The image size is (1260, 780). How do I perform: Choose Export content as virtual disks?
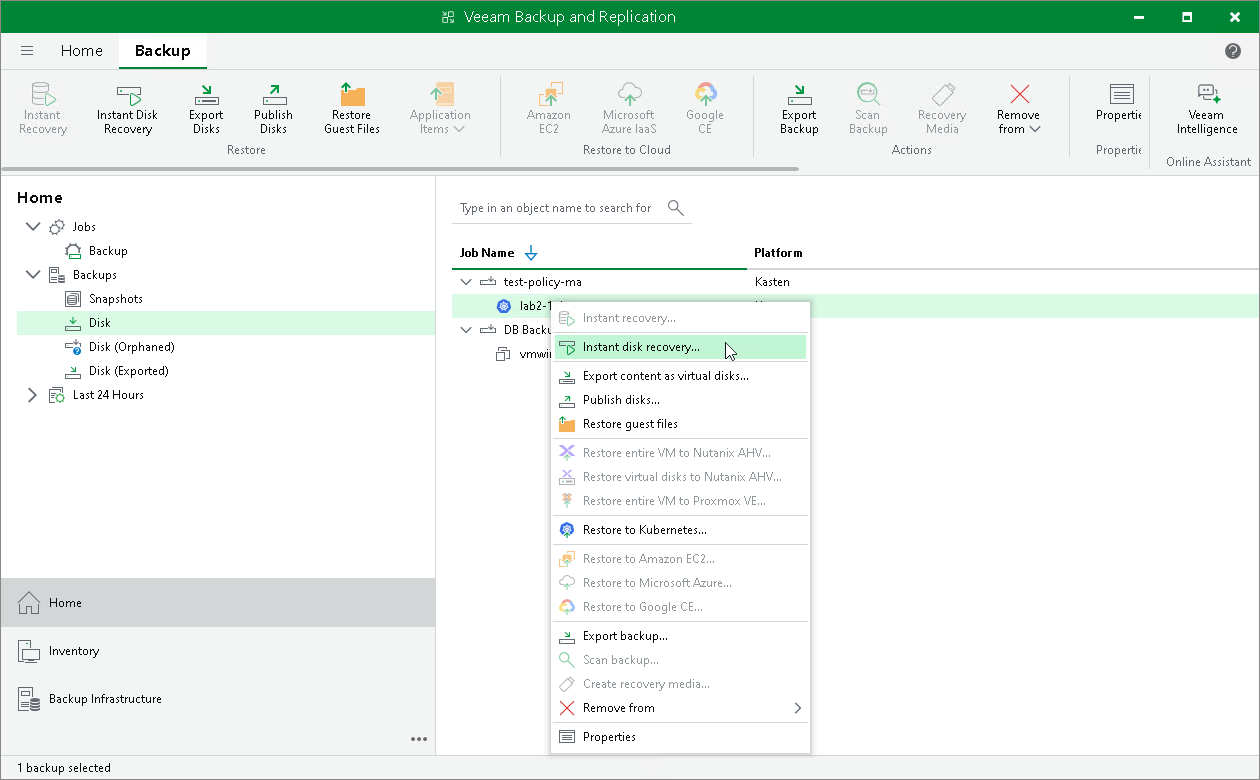[x=680, y=376]
